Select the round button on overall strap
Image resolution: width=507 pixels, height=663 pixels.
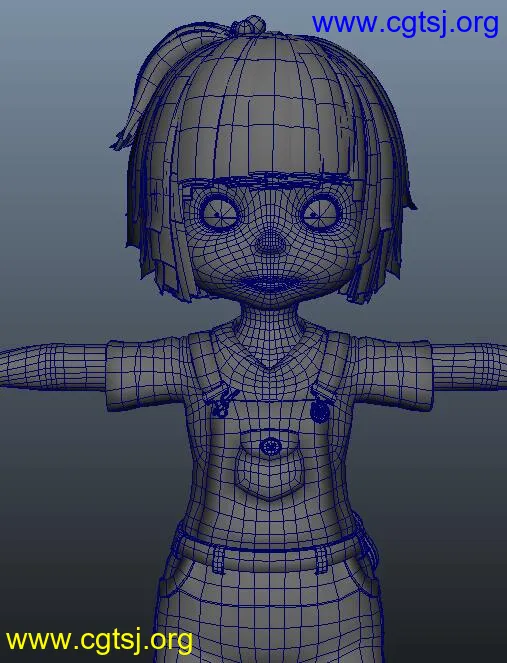(x=320, y=410)
